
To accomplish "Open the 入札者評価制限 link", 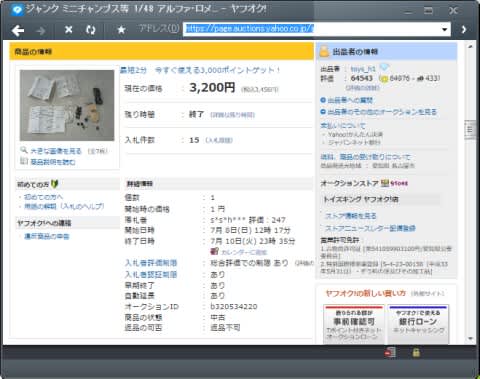I will click(151, 263).
